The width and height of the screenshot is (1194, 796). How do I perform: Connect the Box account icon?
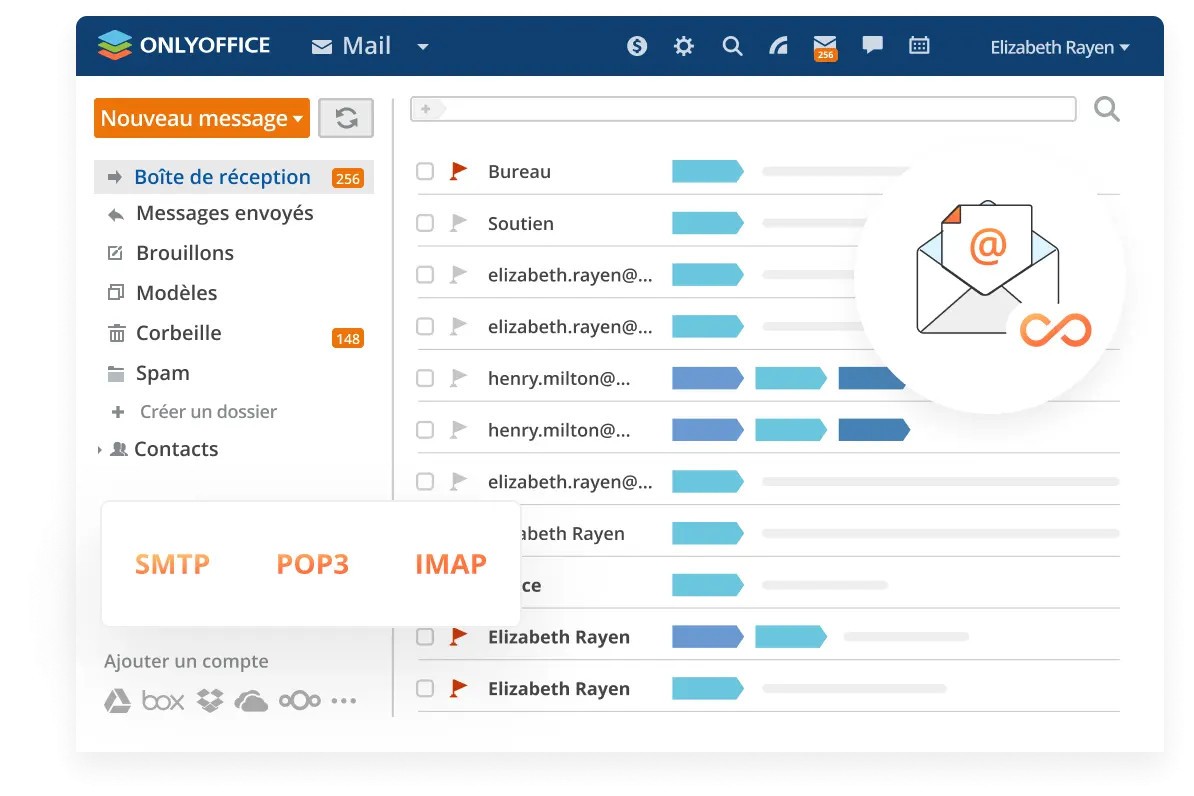(x=163, y=701)
